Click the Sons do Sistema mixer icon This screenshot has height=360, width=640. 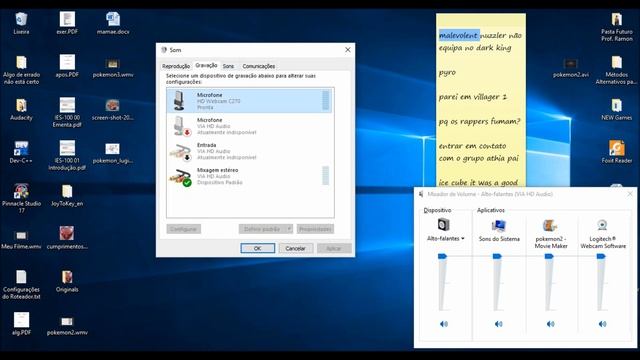tap(499, 225)
